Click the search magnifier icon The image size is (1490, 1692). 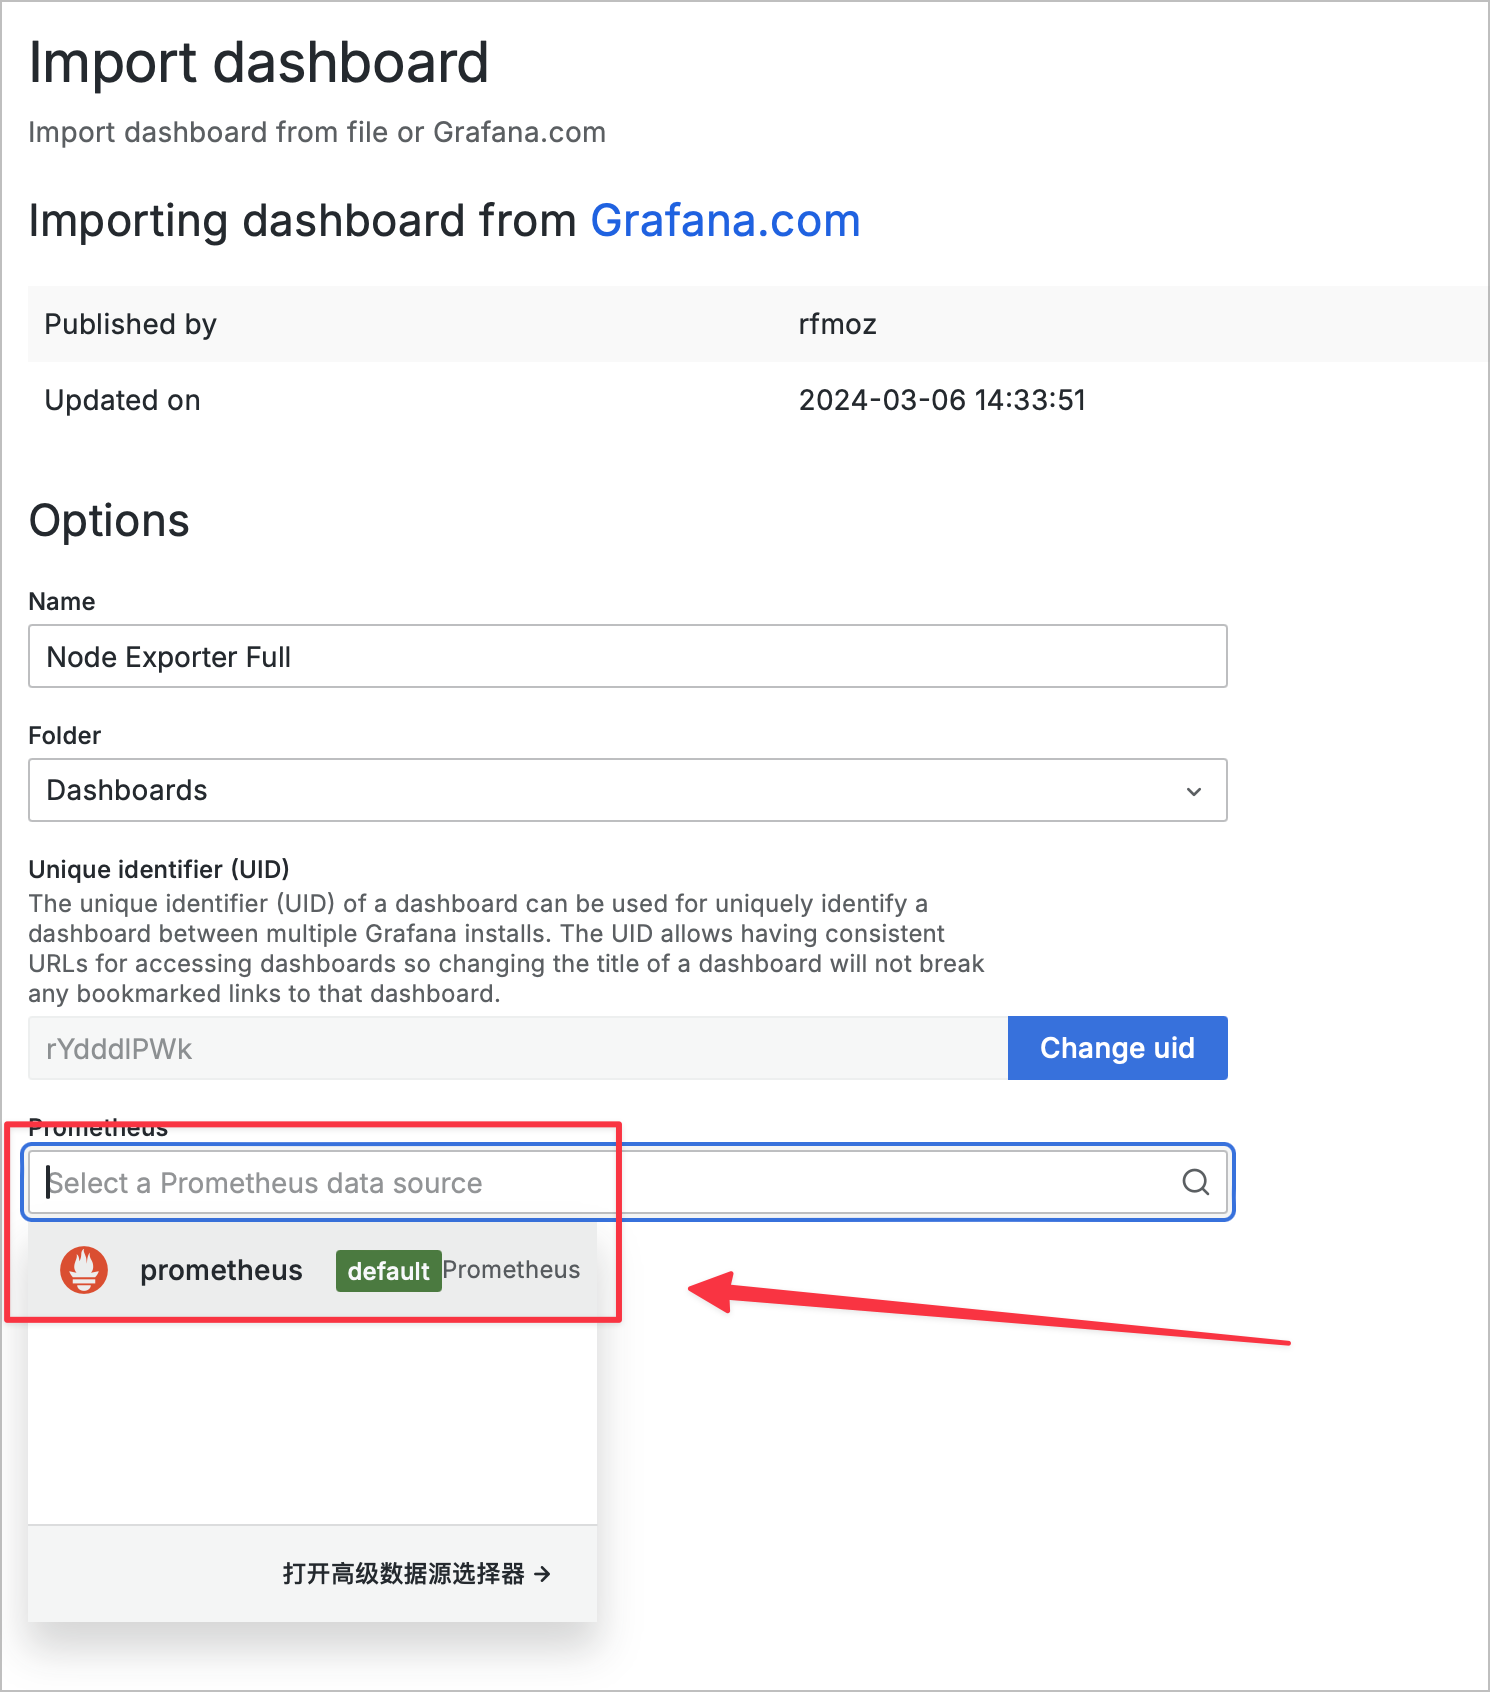coord(1196,1182)
